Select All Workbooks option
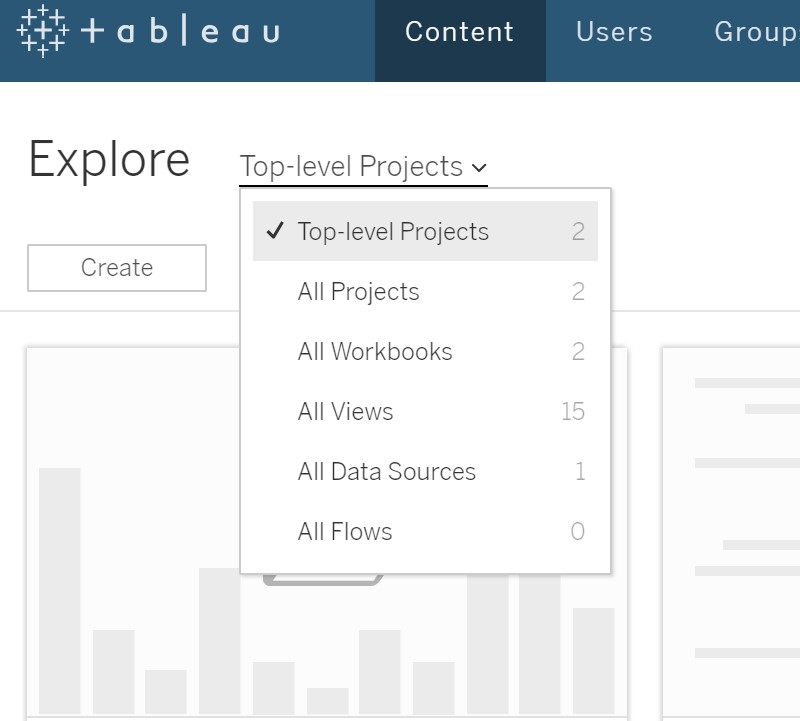This screenshot has height=721, width=800. (425, 352)
